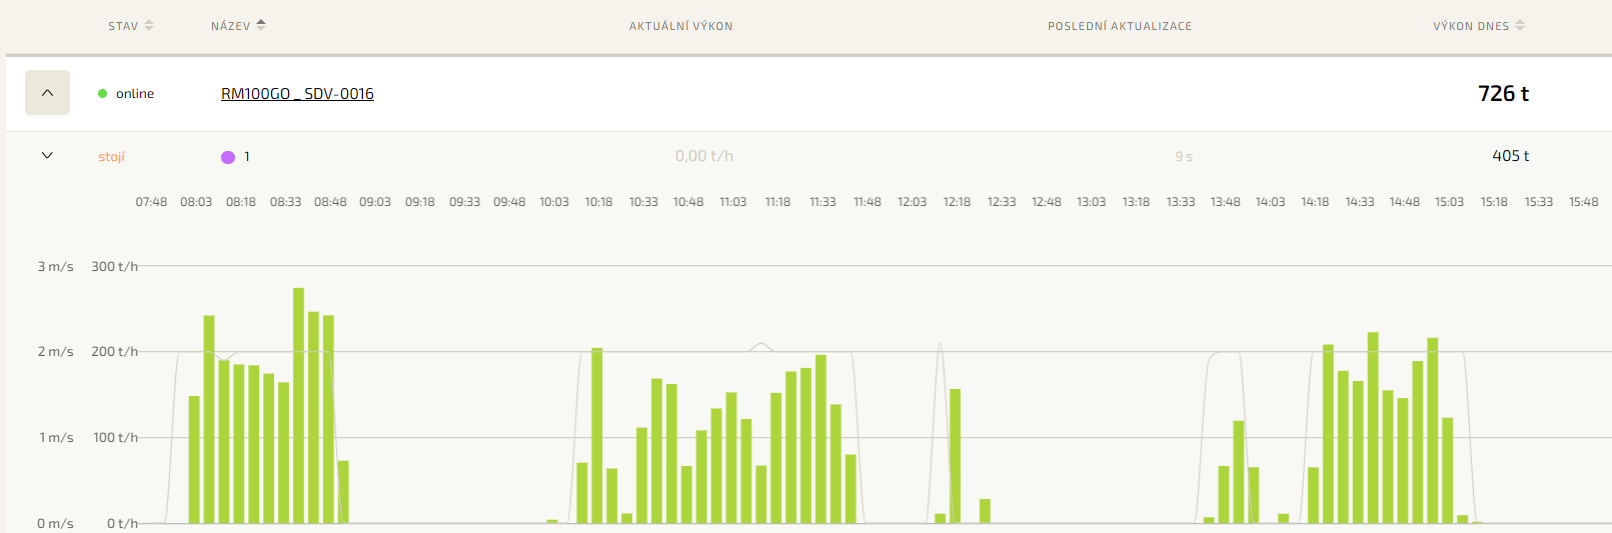This screenshot has width=1612, height=533.
Task: Click the tallest green bar near 08:33
Action: 299,405
